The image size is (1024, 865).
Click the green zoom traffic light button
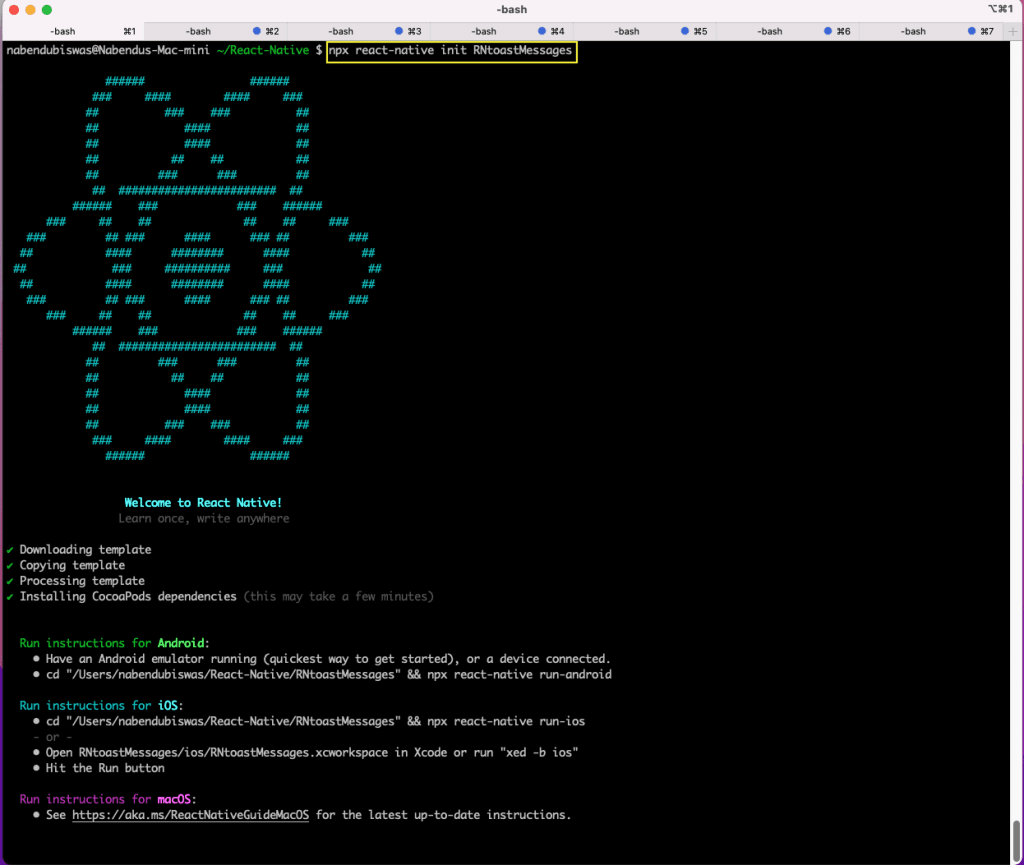point(46,9)
